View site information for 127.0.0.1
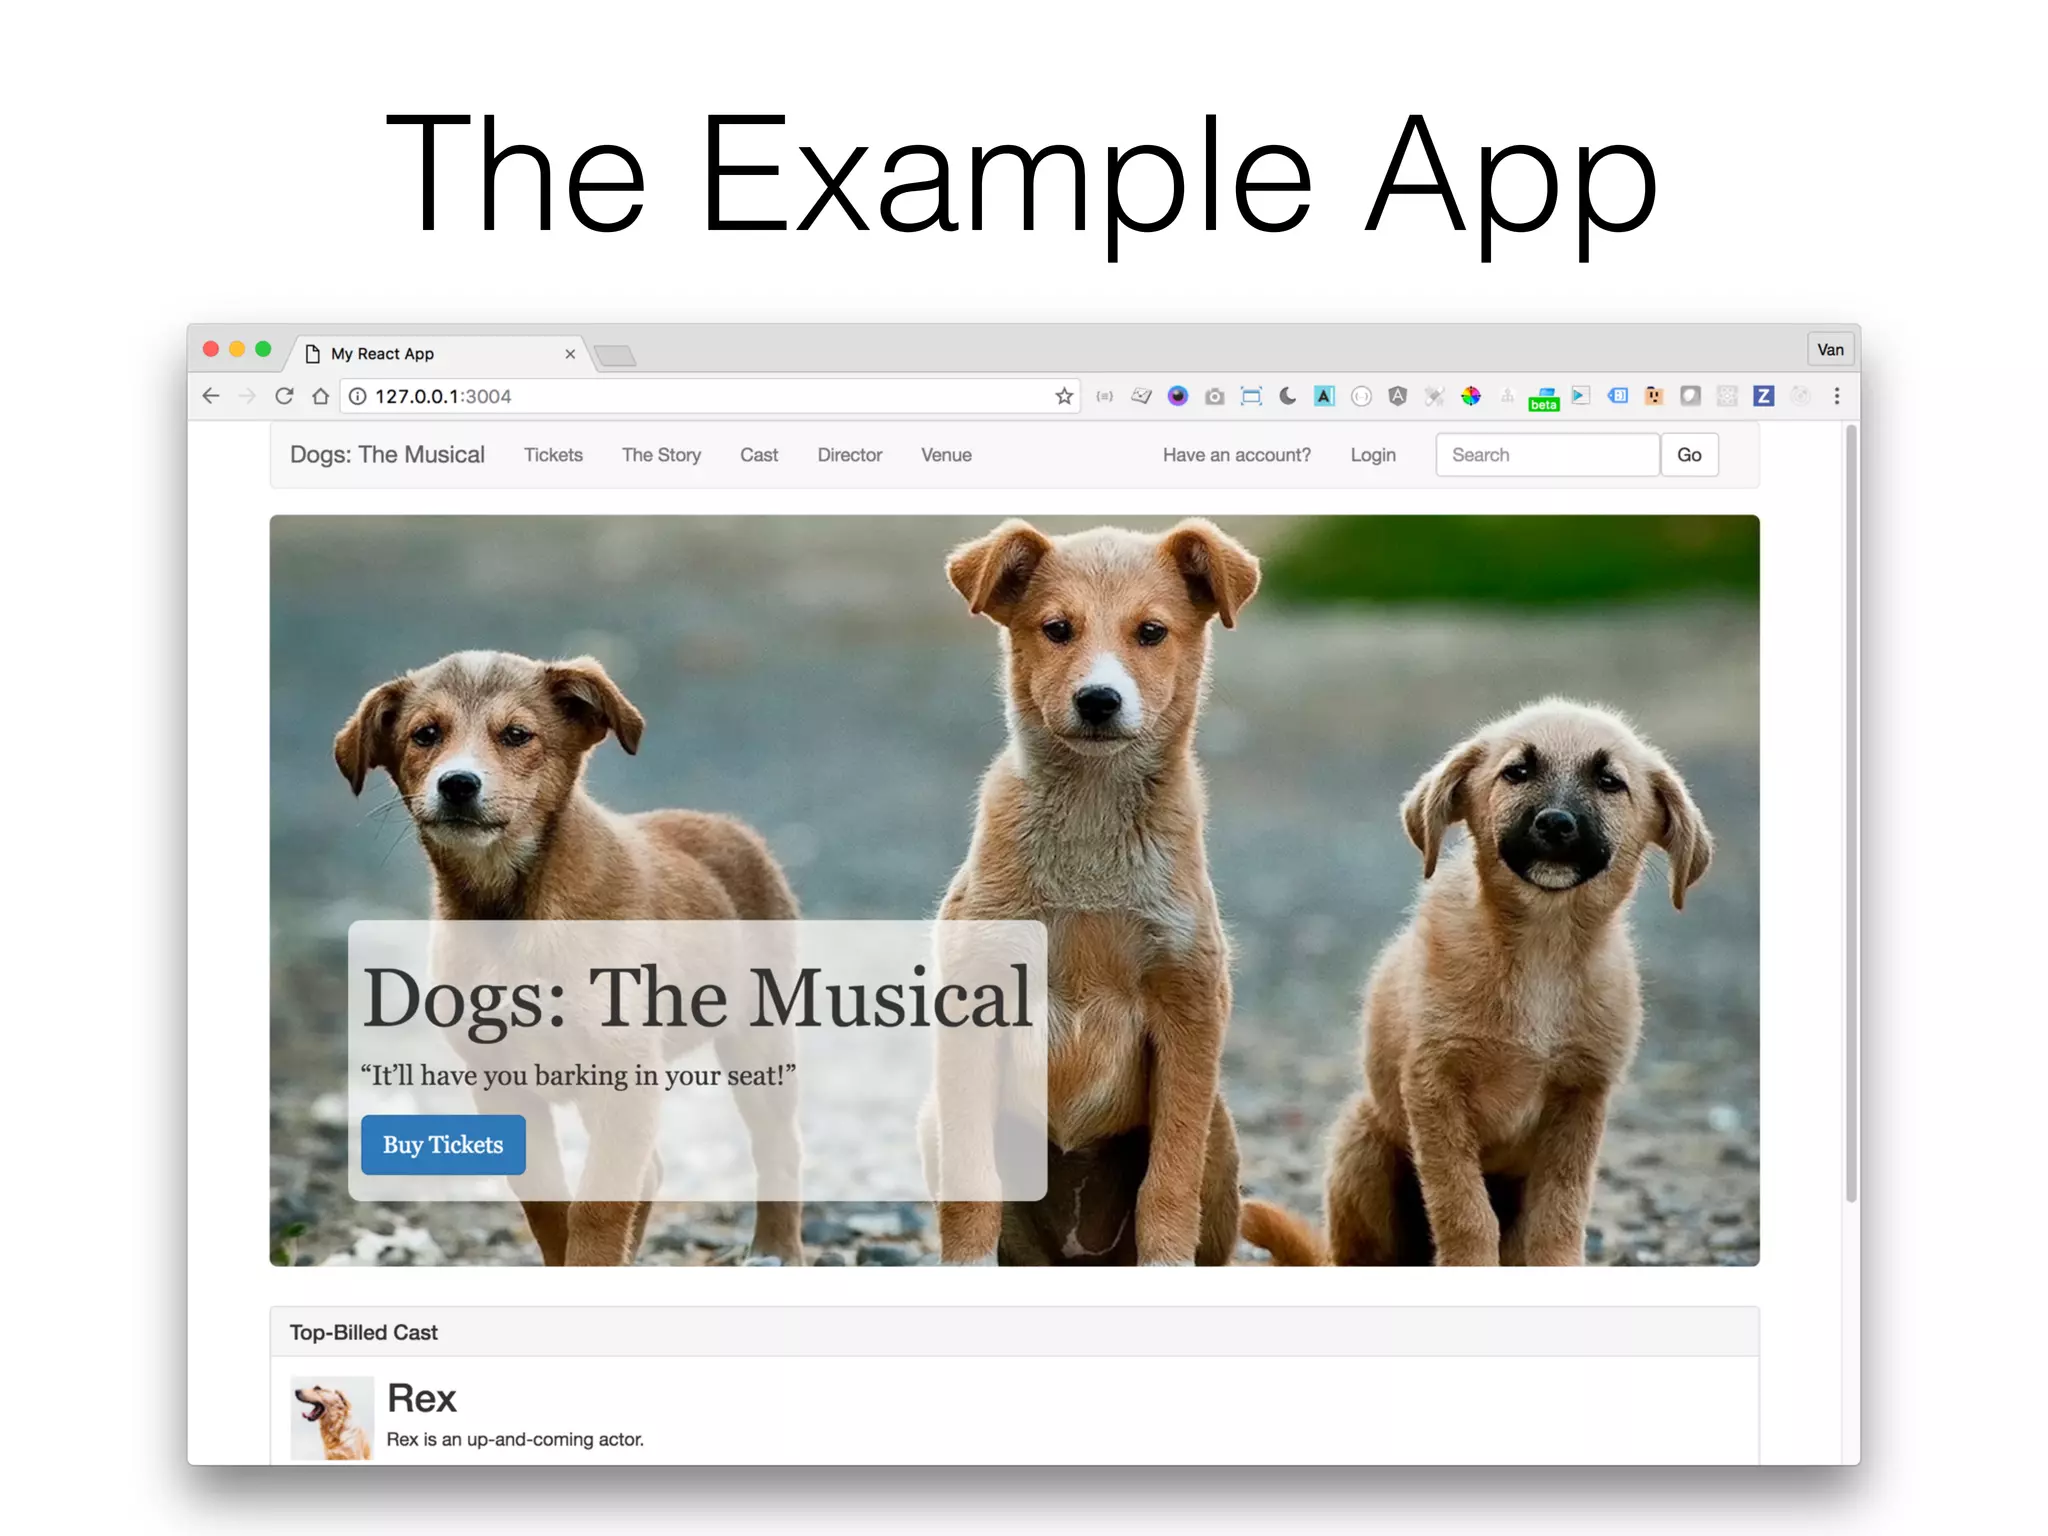The height and width of the screenshot is (1536, 2048). [x=357, y=397]
